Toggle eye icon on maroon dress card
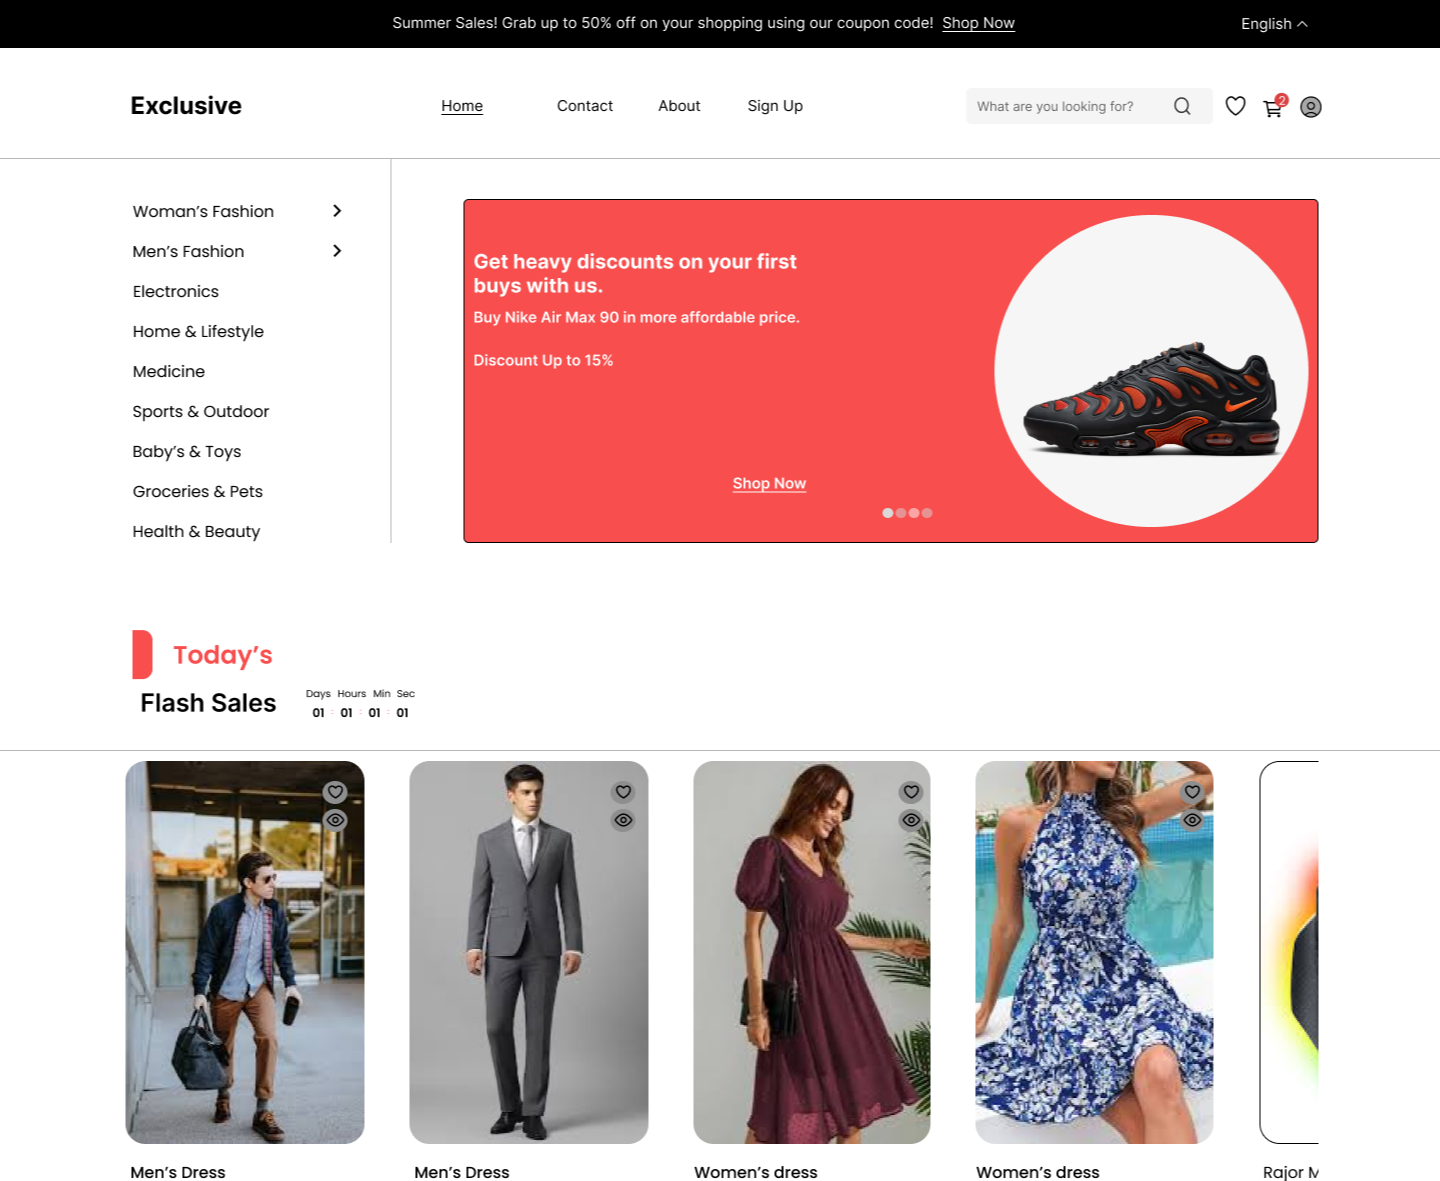The width and height of the screenshot is (1440, 1181). (x=911, y=820)
